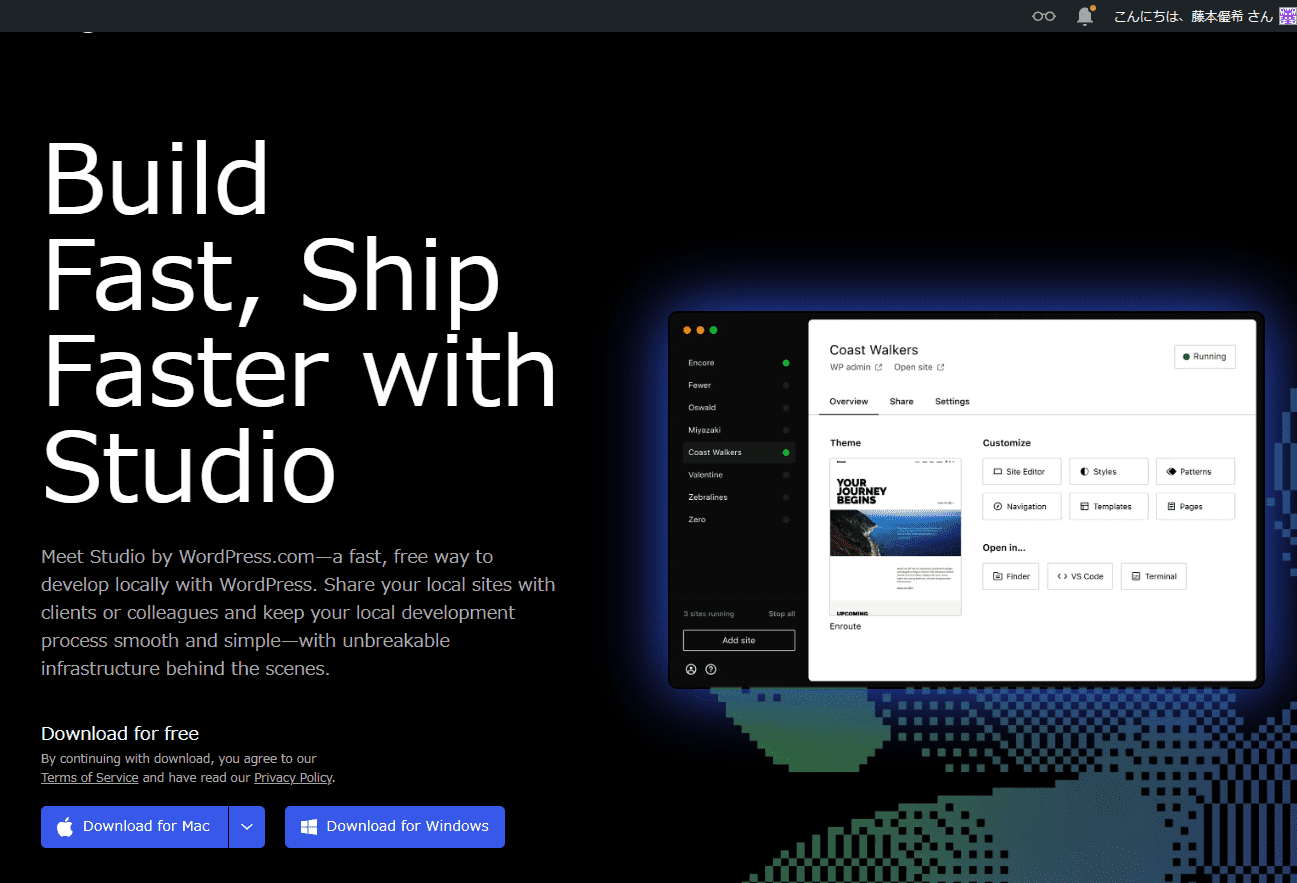Click the Templates button

tap(1108, 507)
